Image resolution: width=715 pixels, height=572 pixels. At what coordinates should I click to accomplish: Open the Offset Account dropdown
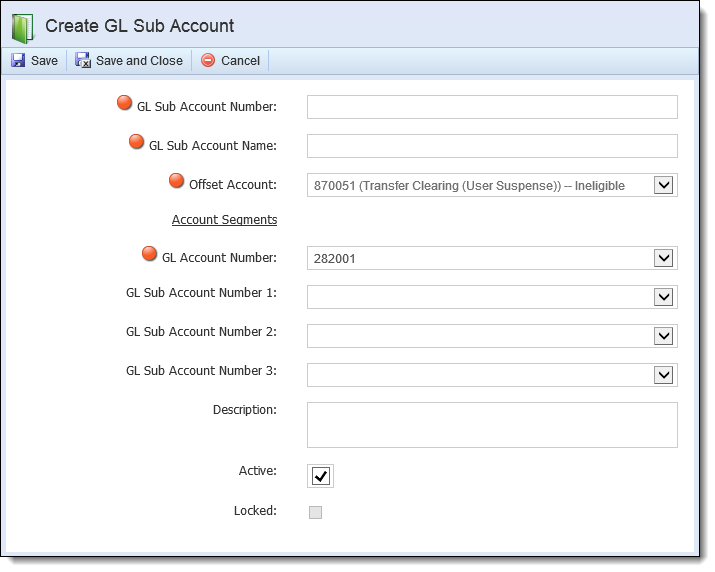pos(663,185)
